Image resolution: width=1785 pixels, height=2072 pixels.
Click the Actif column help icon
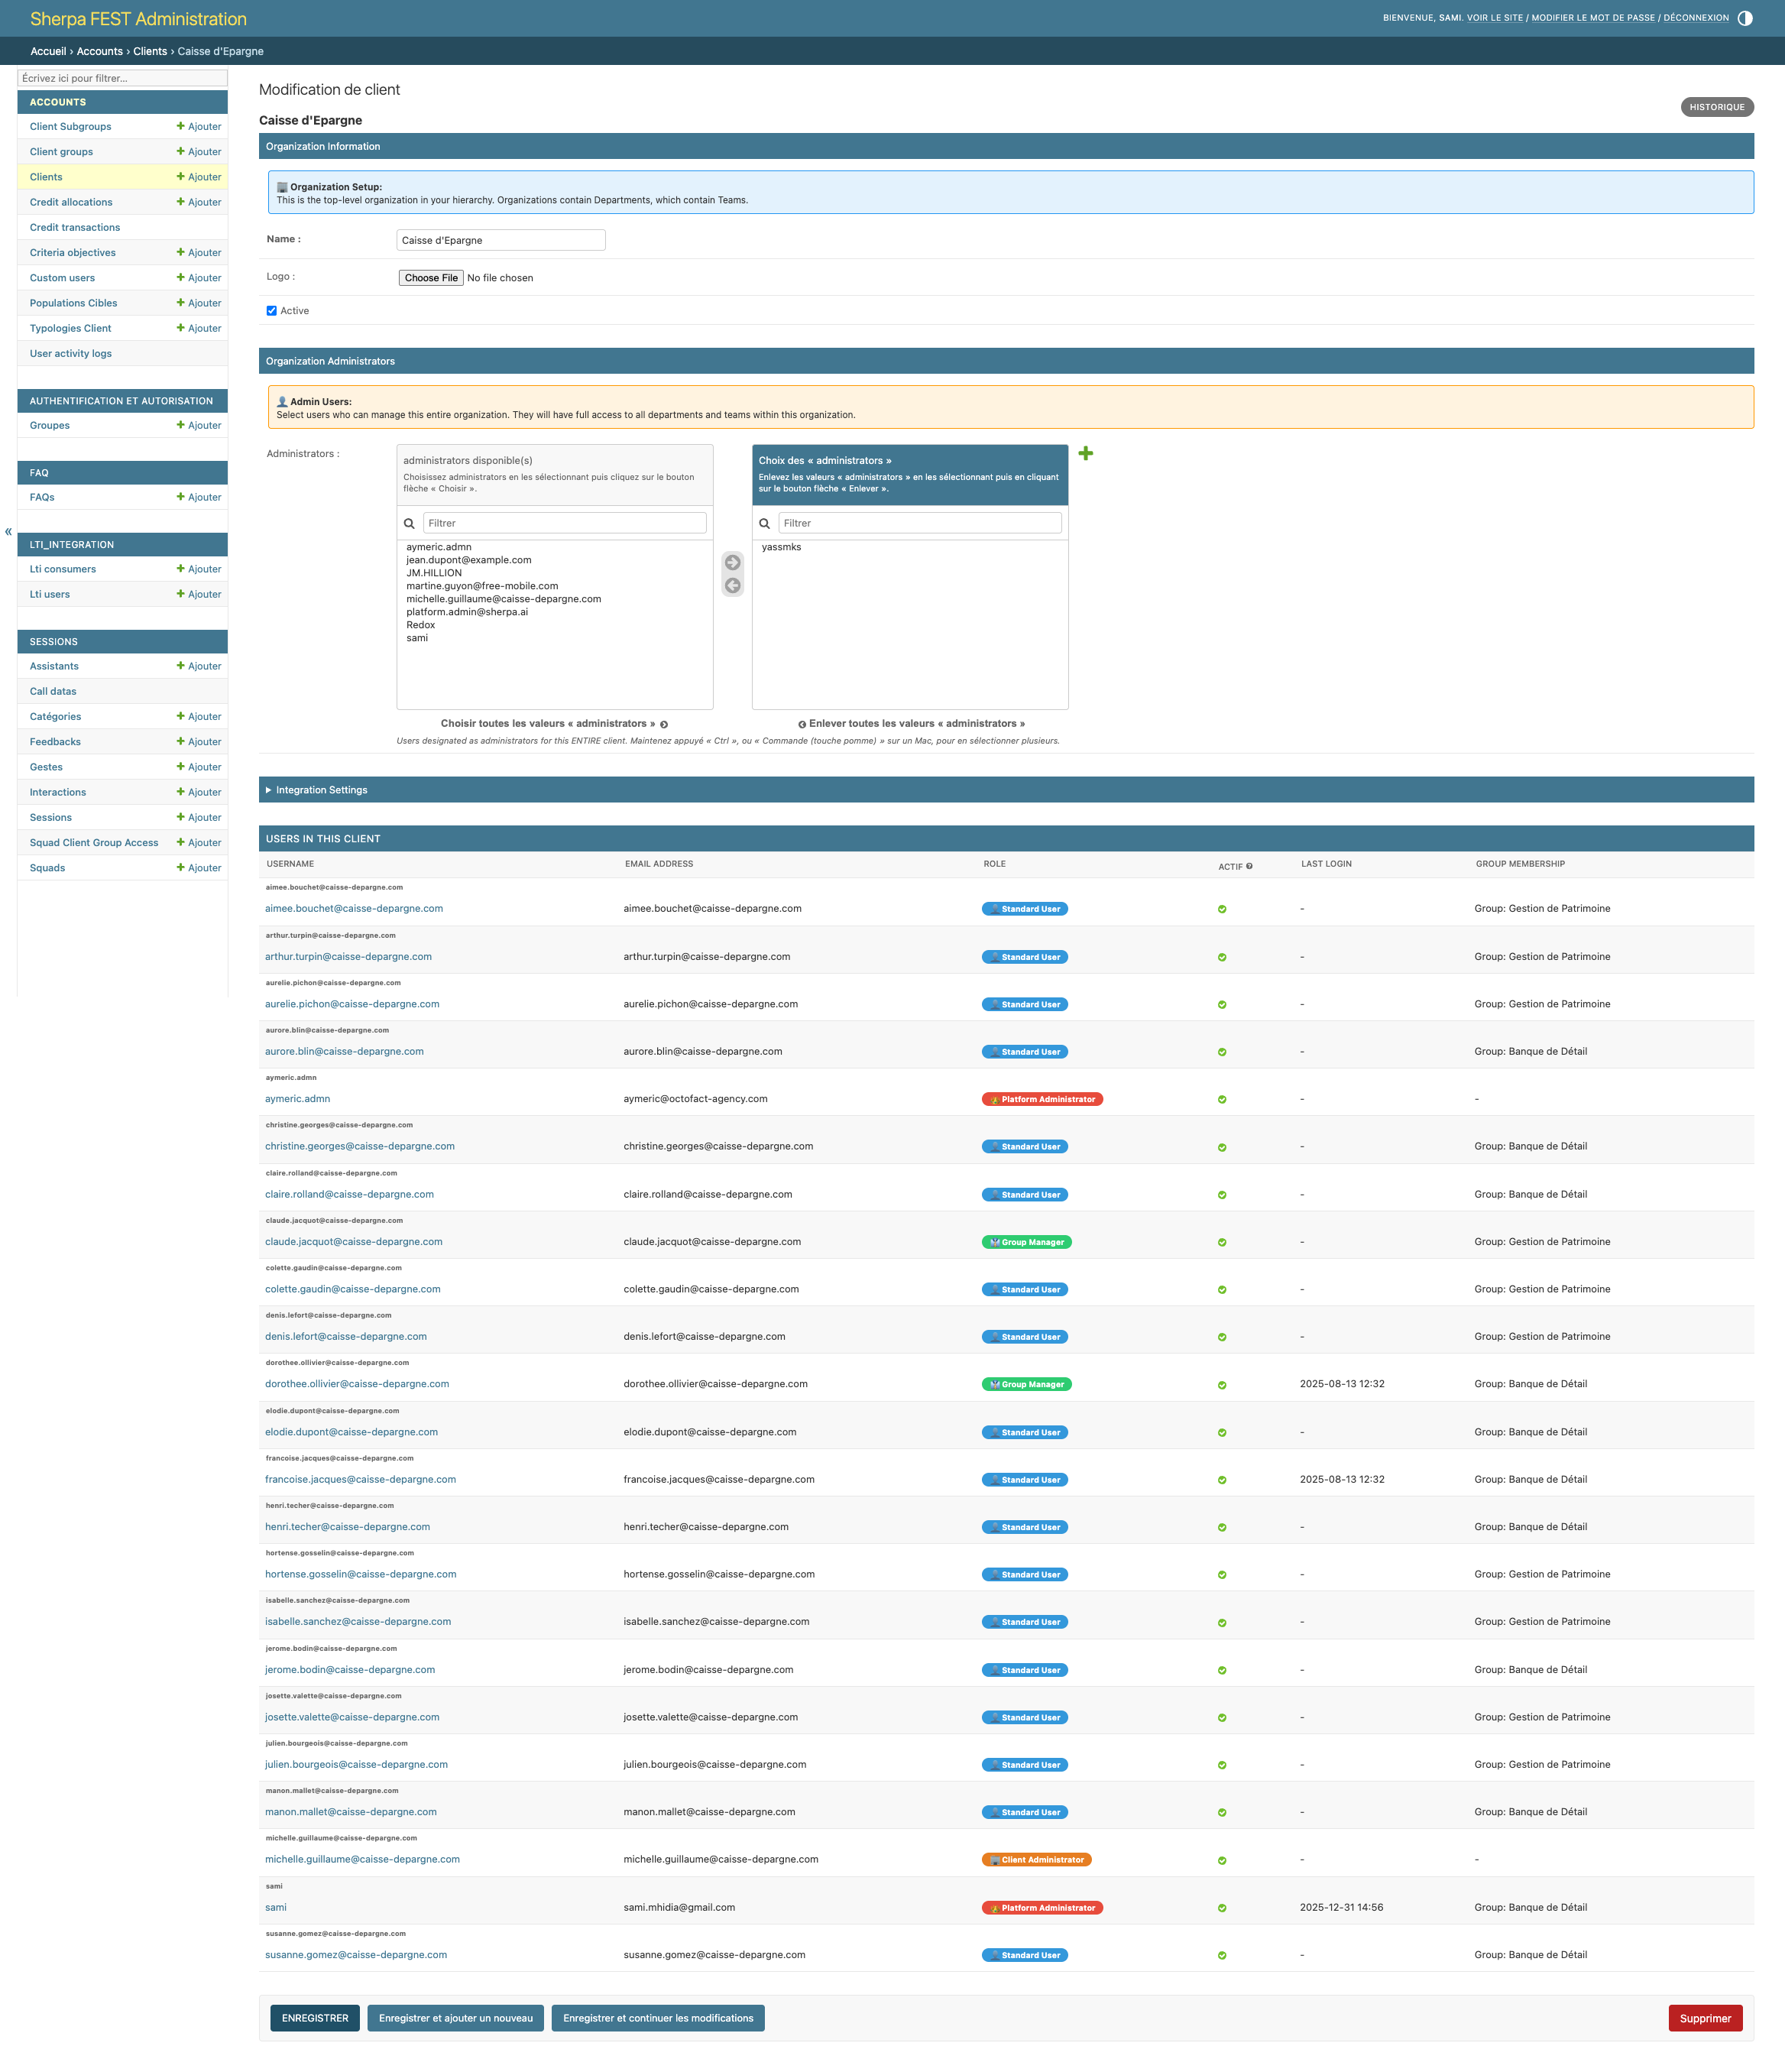click(1249, 866)
